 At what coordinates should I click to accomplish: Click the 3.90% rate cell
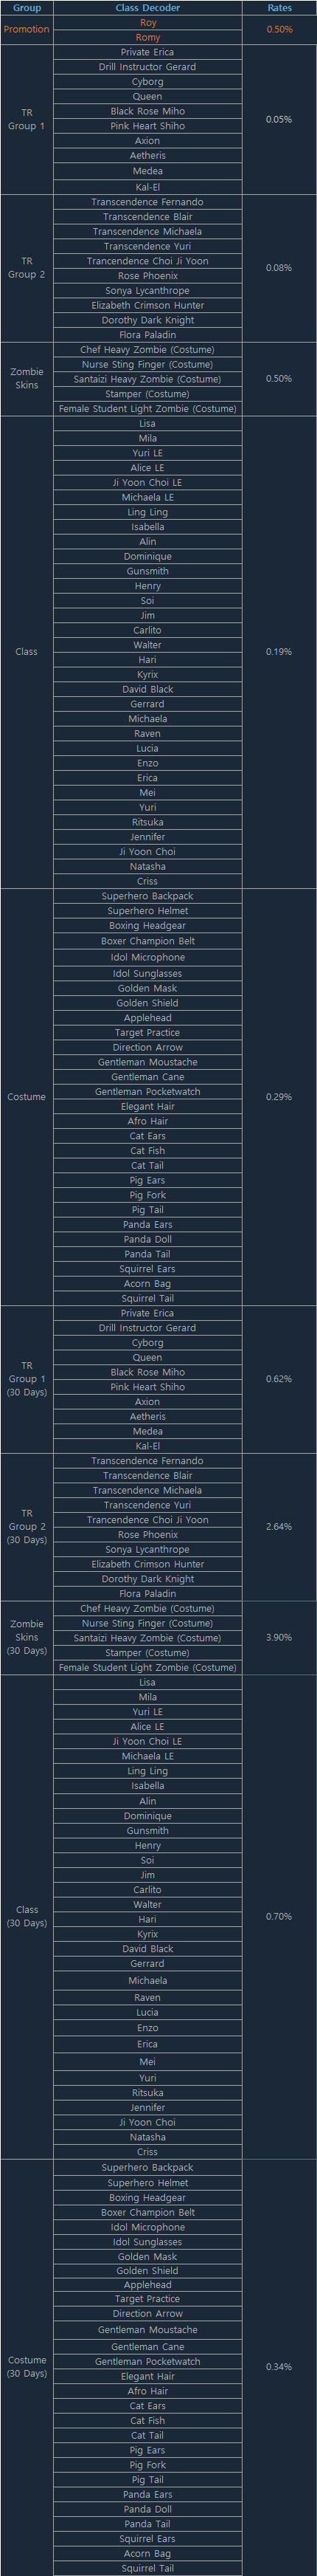tap(279, 1638)
